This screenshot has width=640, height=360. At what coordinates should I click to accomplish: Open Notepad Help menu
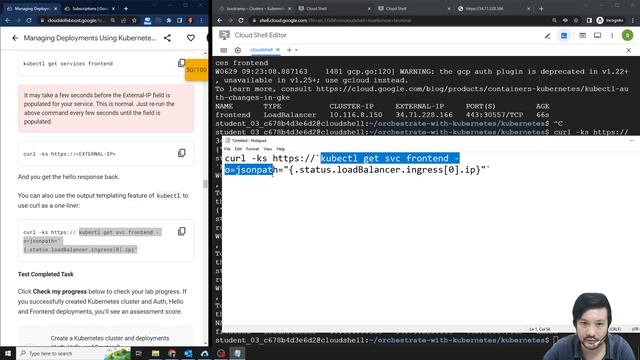281,149
